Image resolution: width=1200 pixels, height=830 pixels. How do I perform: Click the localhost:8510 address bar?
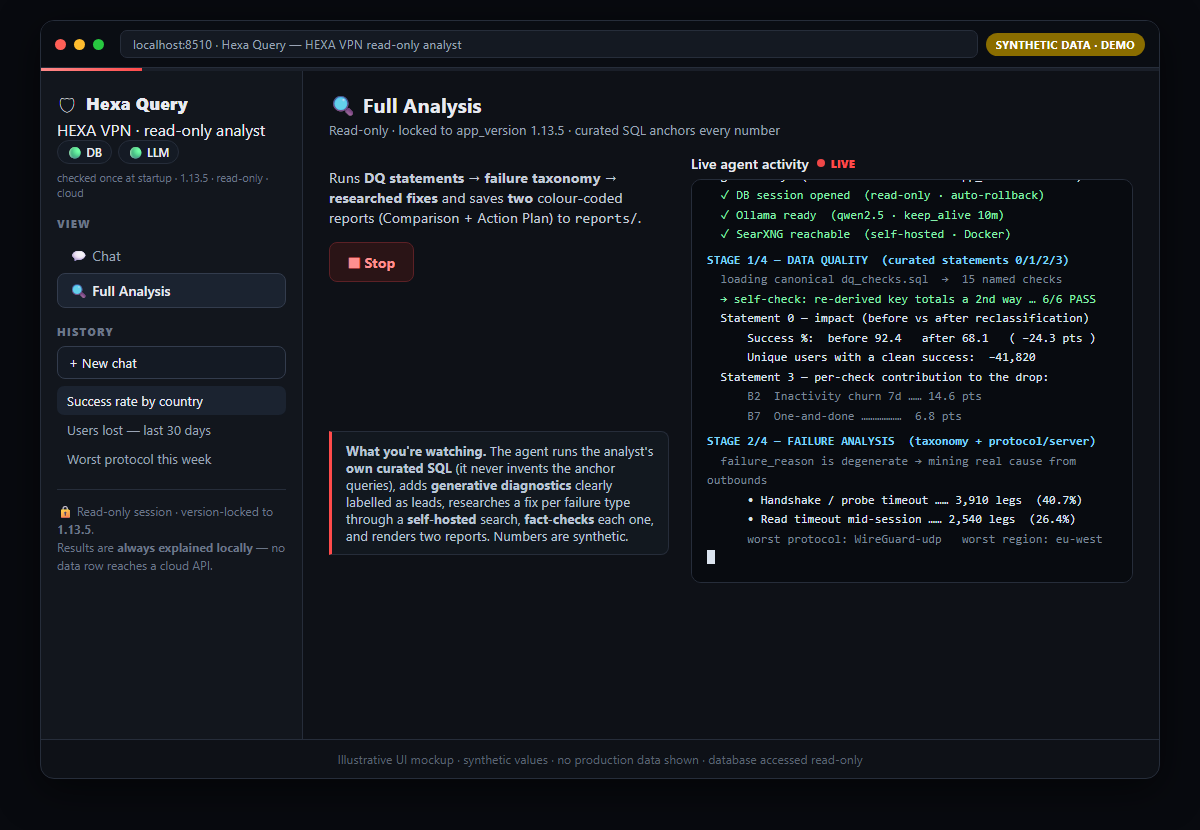tap(548, 44)
